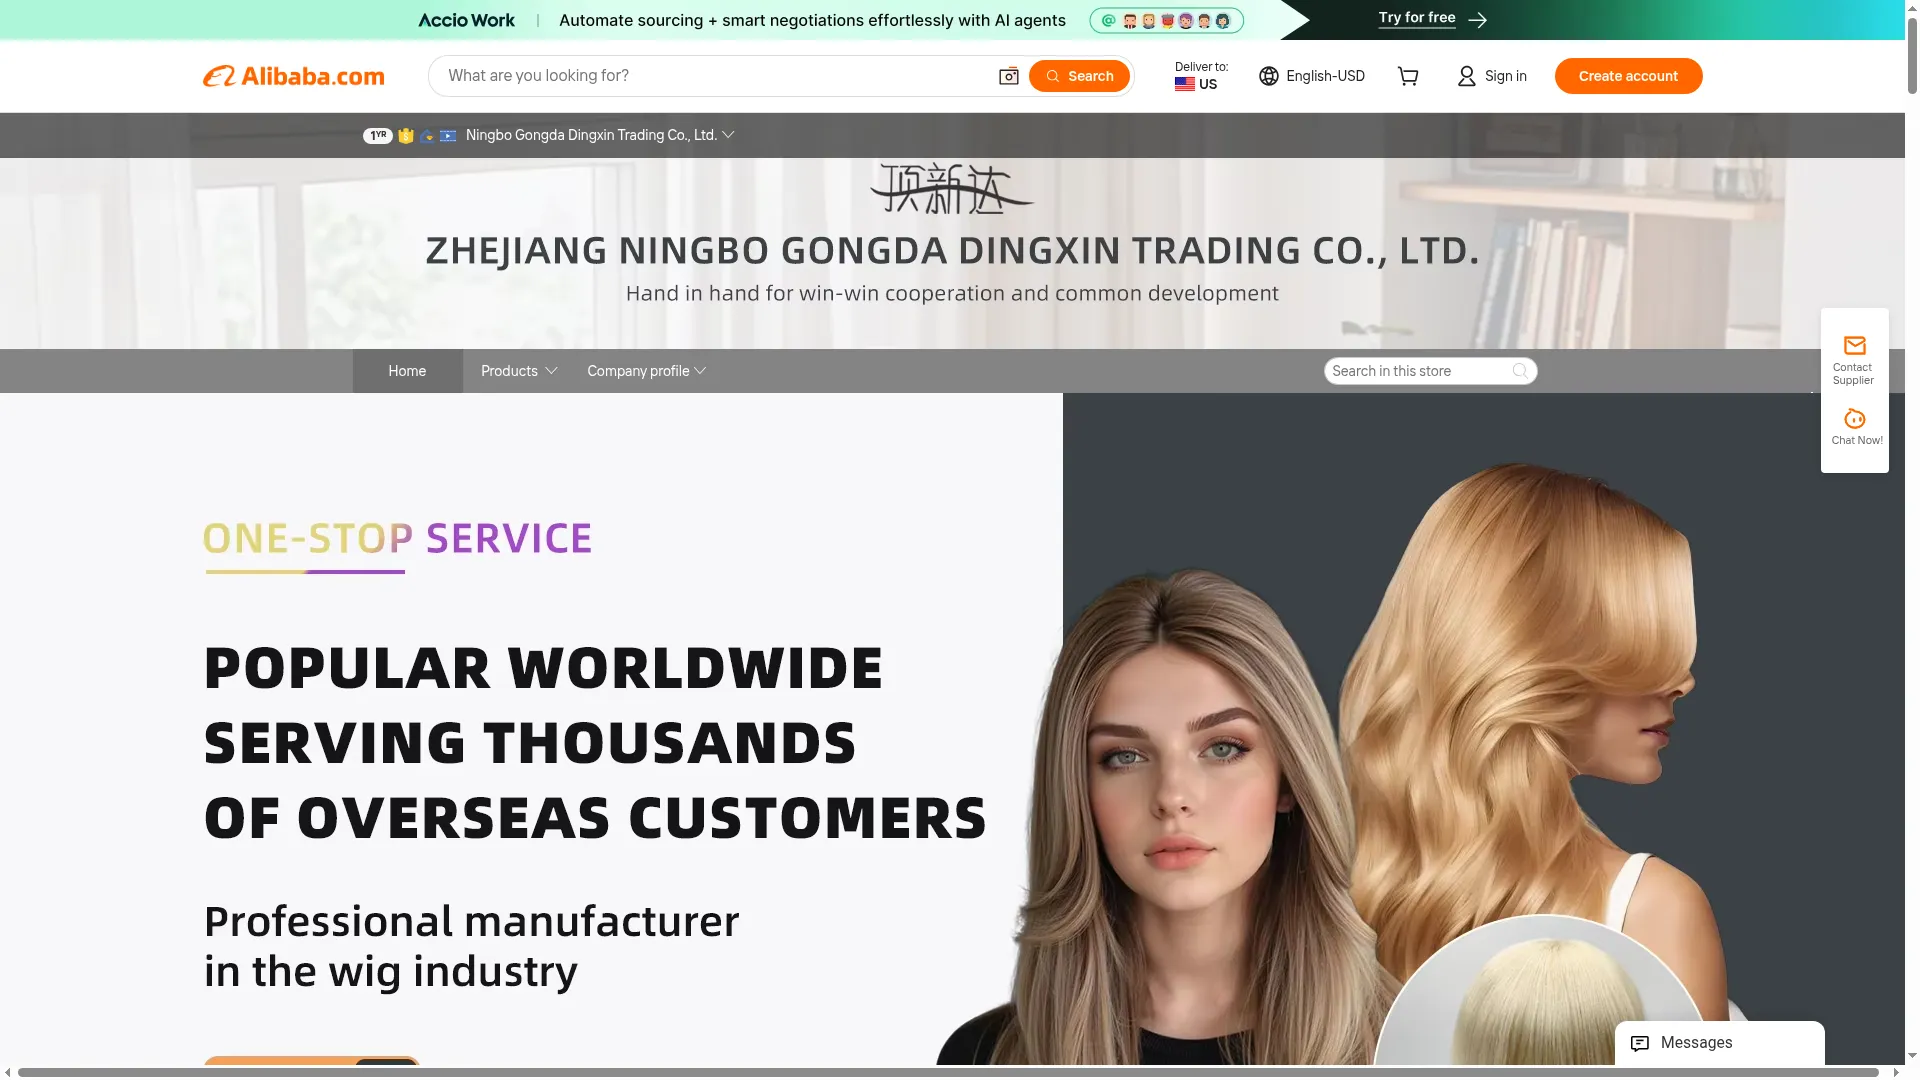Click the Messages chat bubble icon

(1640, 1043)
